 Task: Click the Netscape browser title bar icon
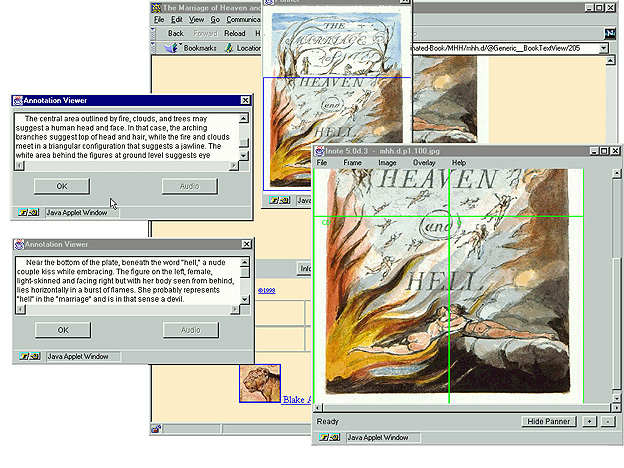click(156, 8)
